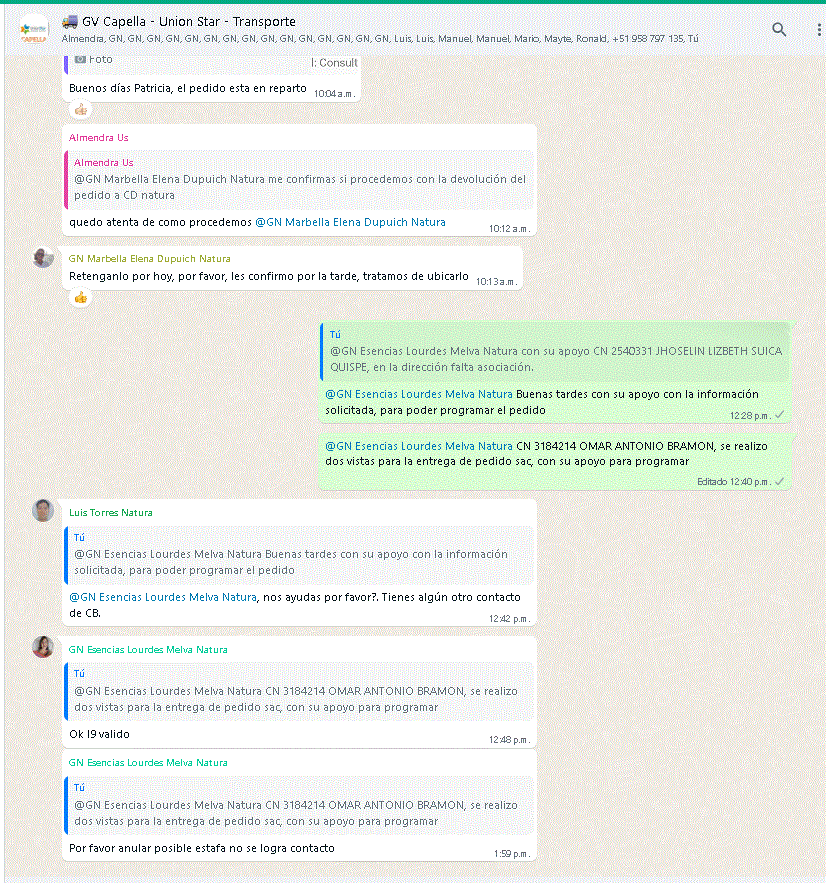Click the GV Capella group avatar
Screen dimensions: 826x883
(x=34, y=30)
